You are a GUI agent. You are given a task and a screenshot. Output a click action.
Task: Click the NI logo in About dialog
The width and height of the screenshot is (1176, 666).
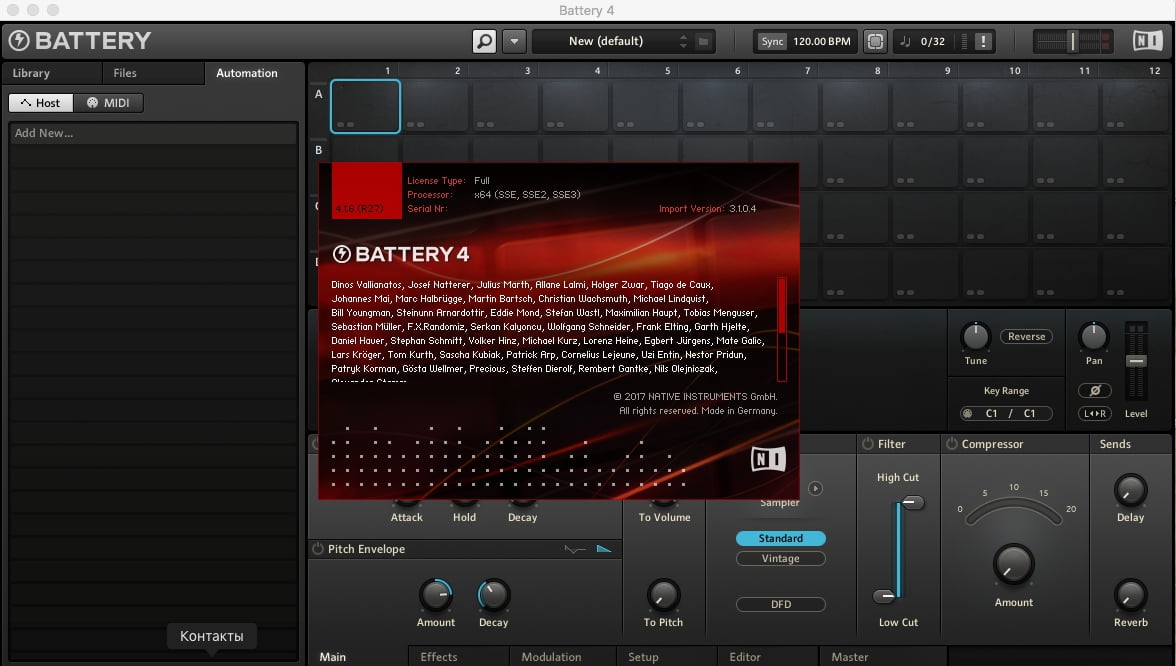click(768, 458)
